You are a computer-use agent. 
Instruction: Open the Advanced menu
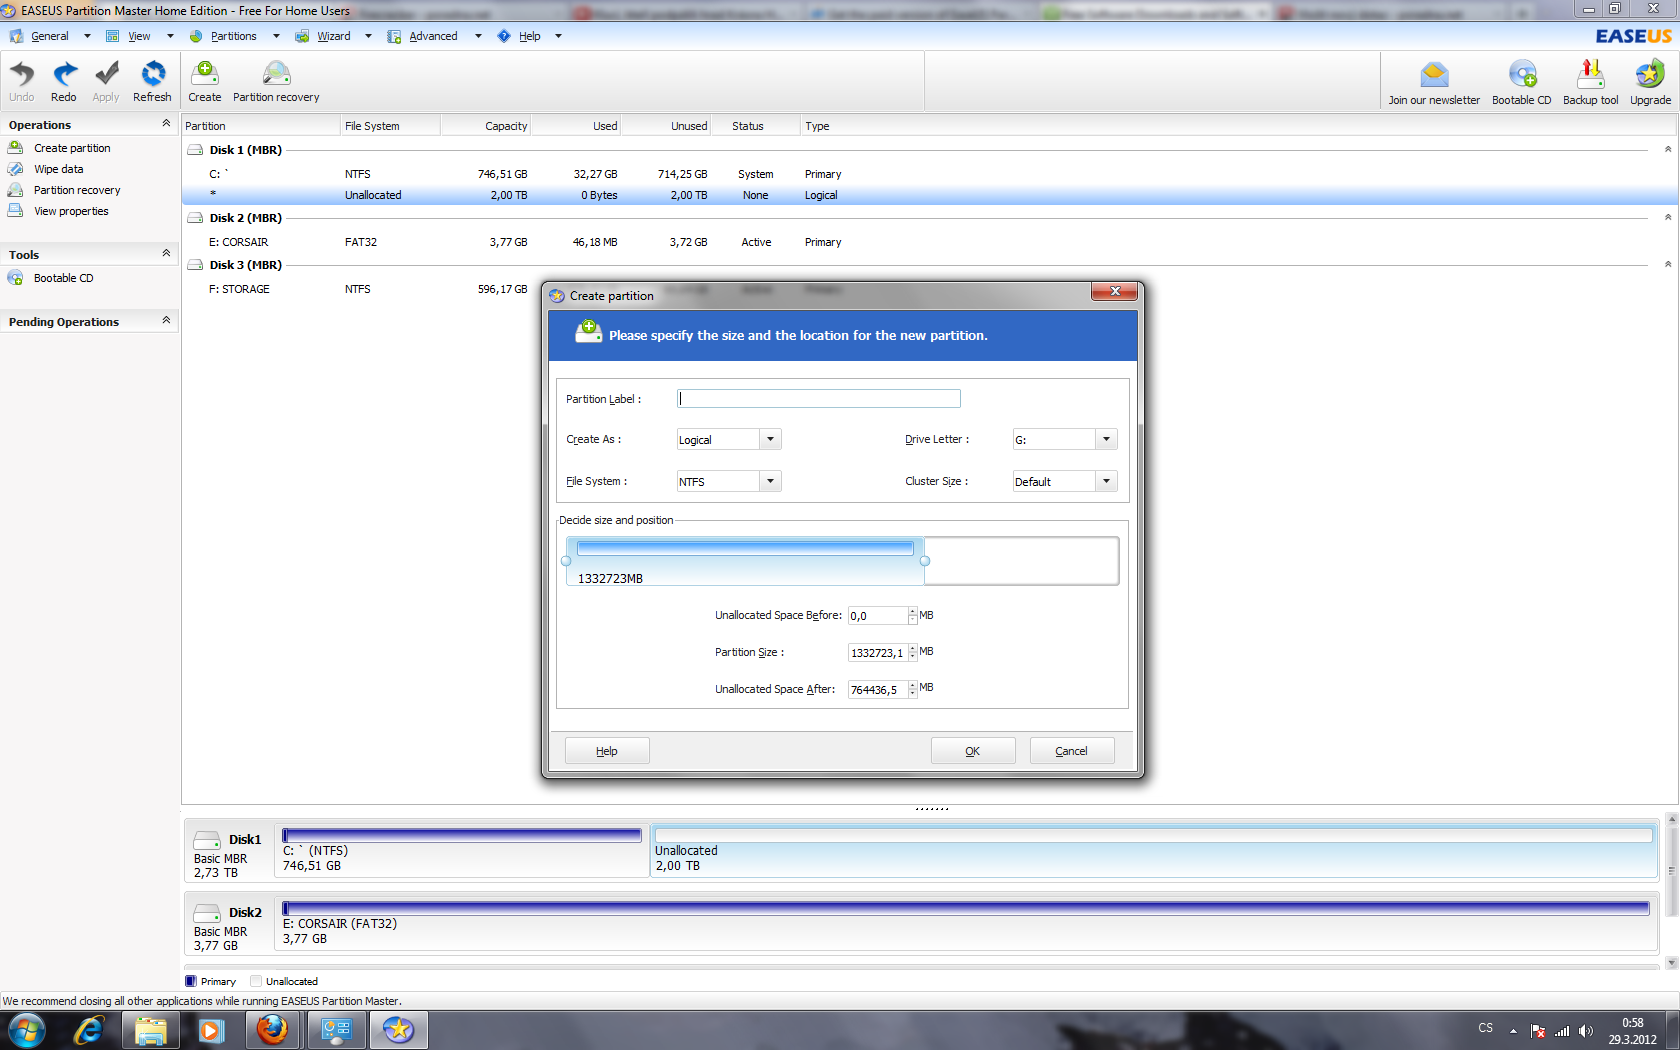433,36
